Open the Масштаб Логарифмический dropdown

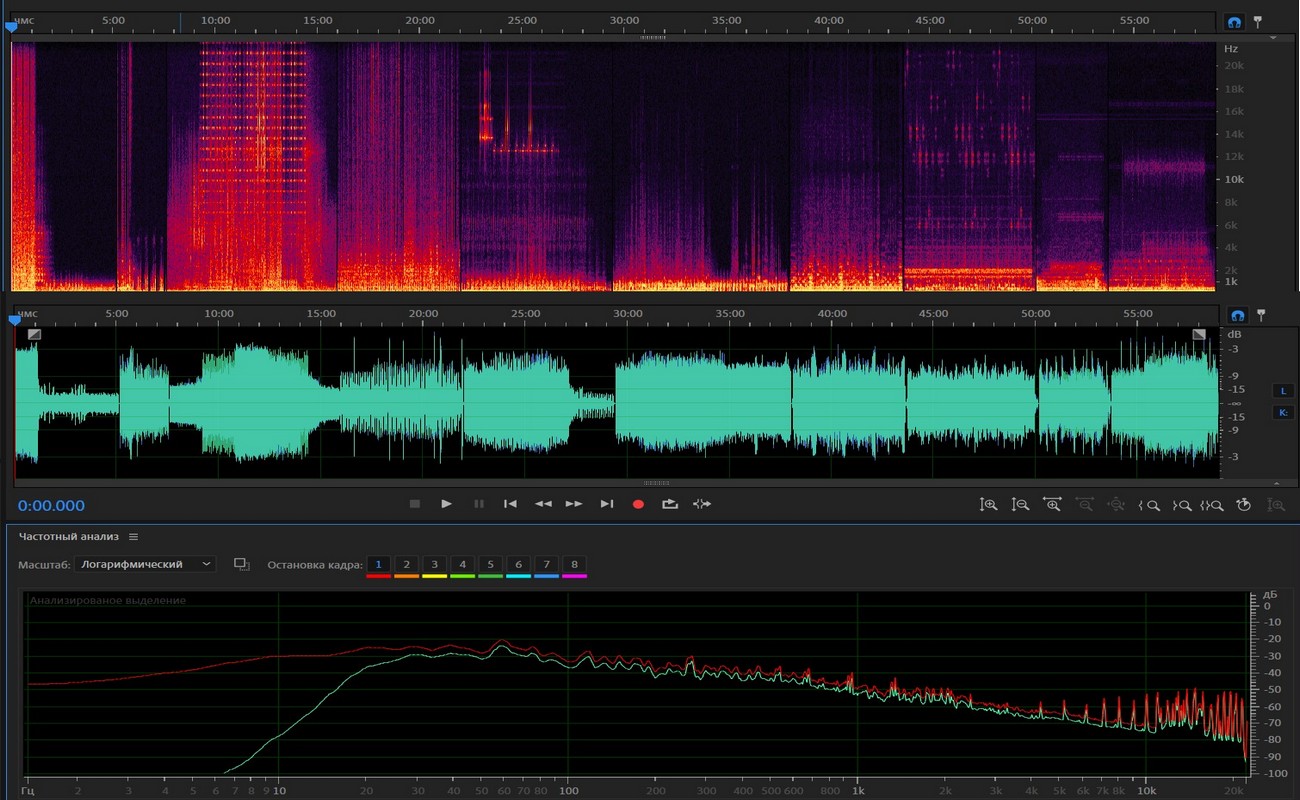[x=146, y=564]
